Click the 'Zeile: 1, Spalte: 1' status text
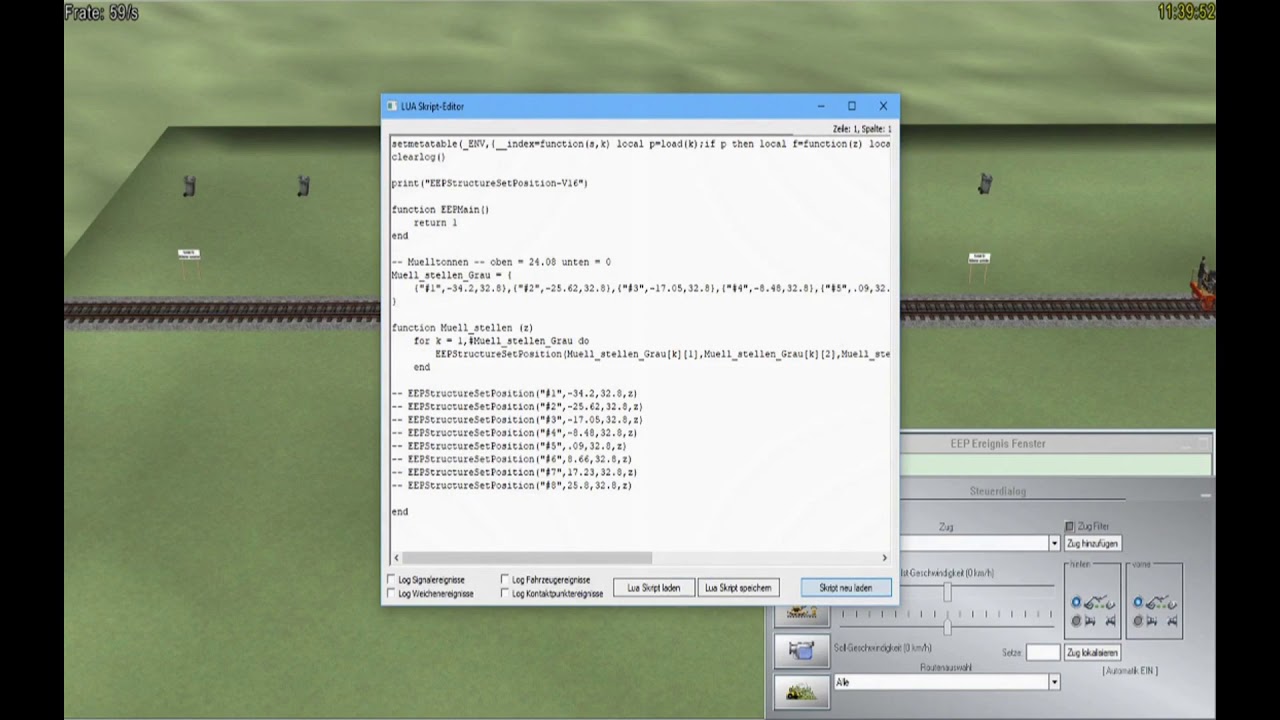This screenshot has height=720, width=1280. (x=861, y=129)
